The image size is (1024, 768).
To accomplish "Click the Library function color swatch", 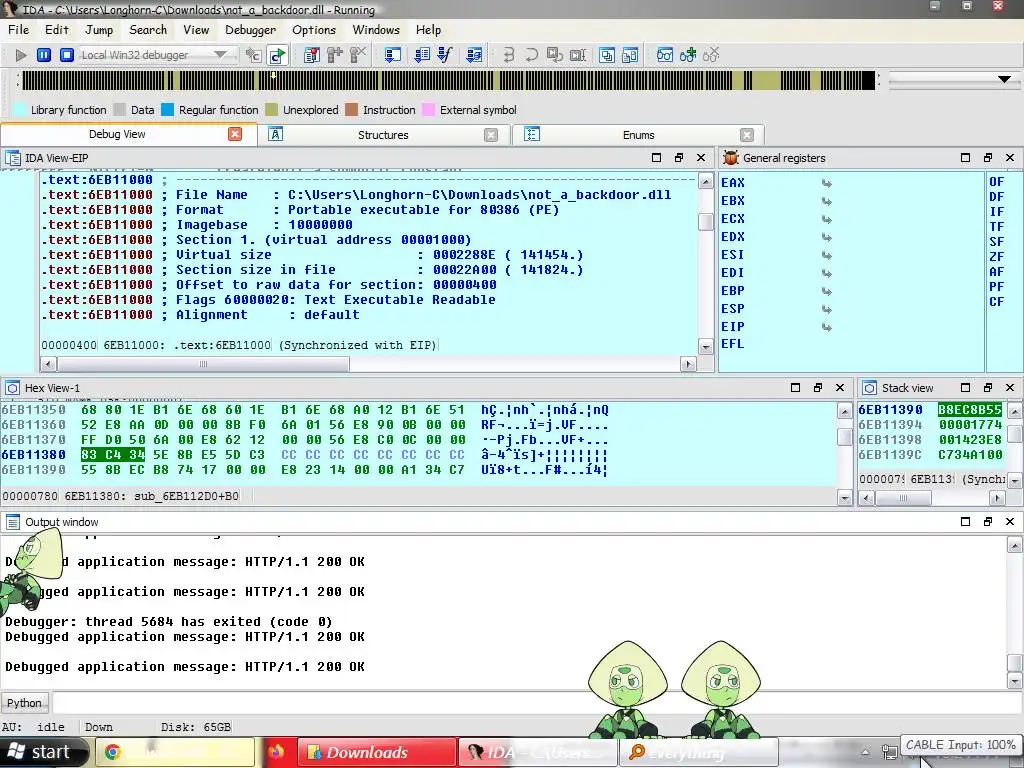I will pyautogui.click(x=20, y=110).
